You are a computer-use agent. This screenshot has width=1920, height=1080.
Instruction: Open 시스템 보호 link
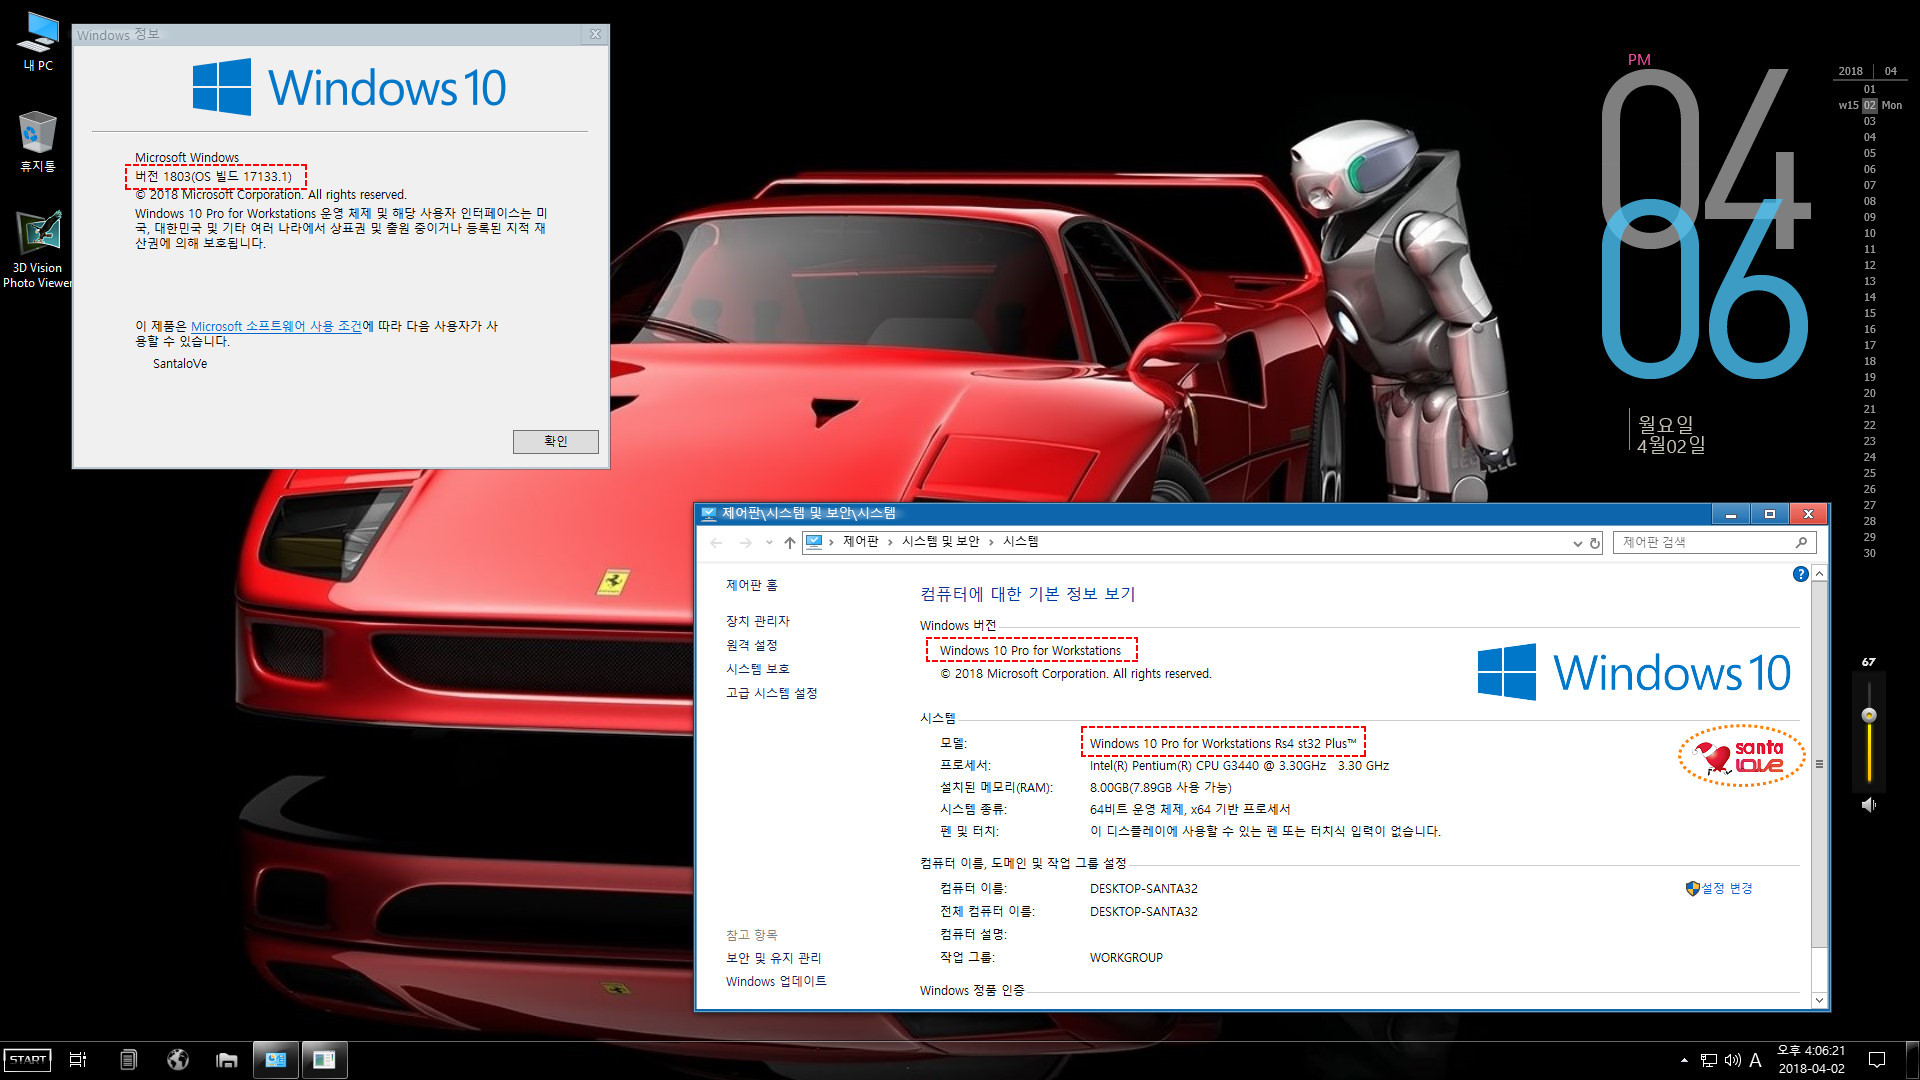pos(758,669)
